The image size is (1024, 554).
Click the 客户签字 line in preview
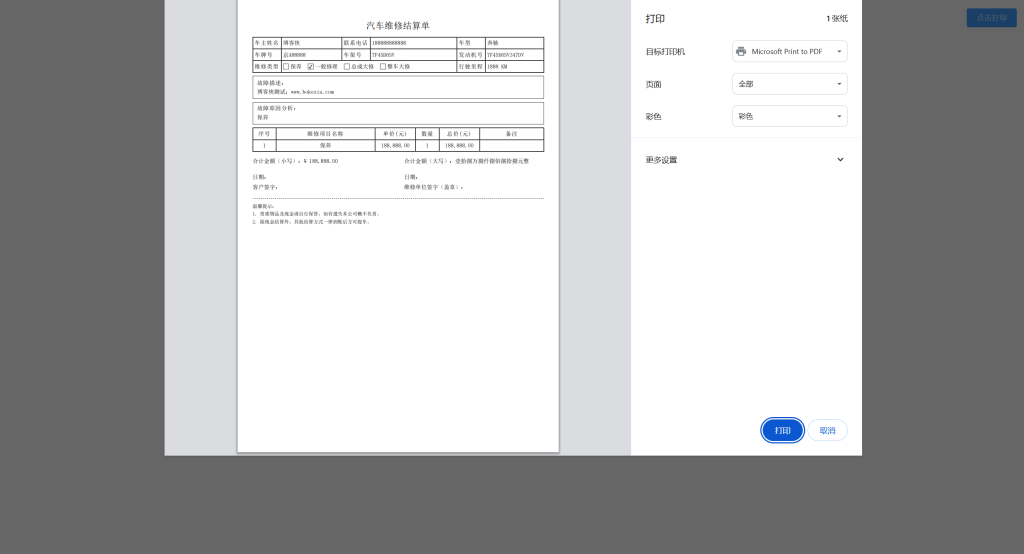coord(265,187)
